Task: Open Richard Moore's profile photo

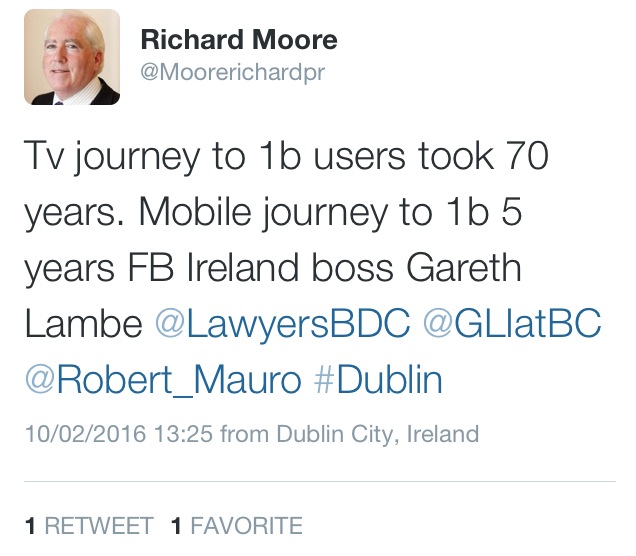Action: 71,58
